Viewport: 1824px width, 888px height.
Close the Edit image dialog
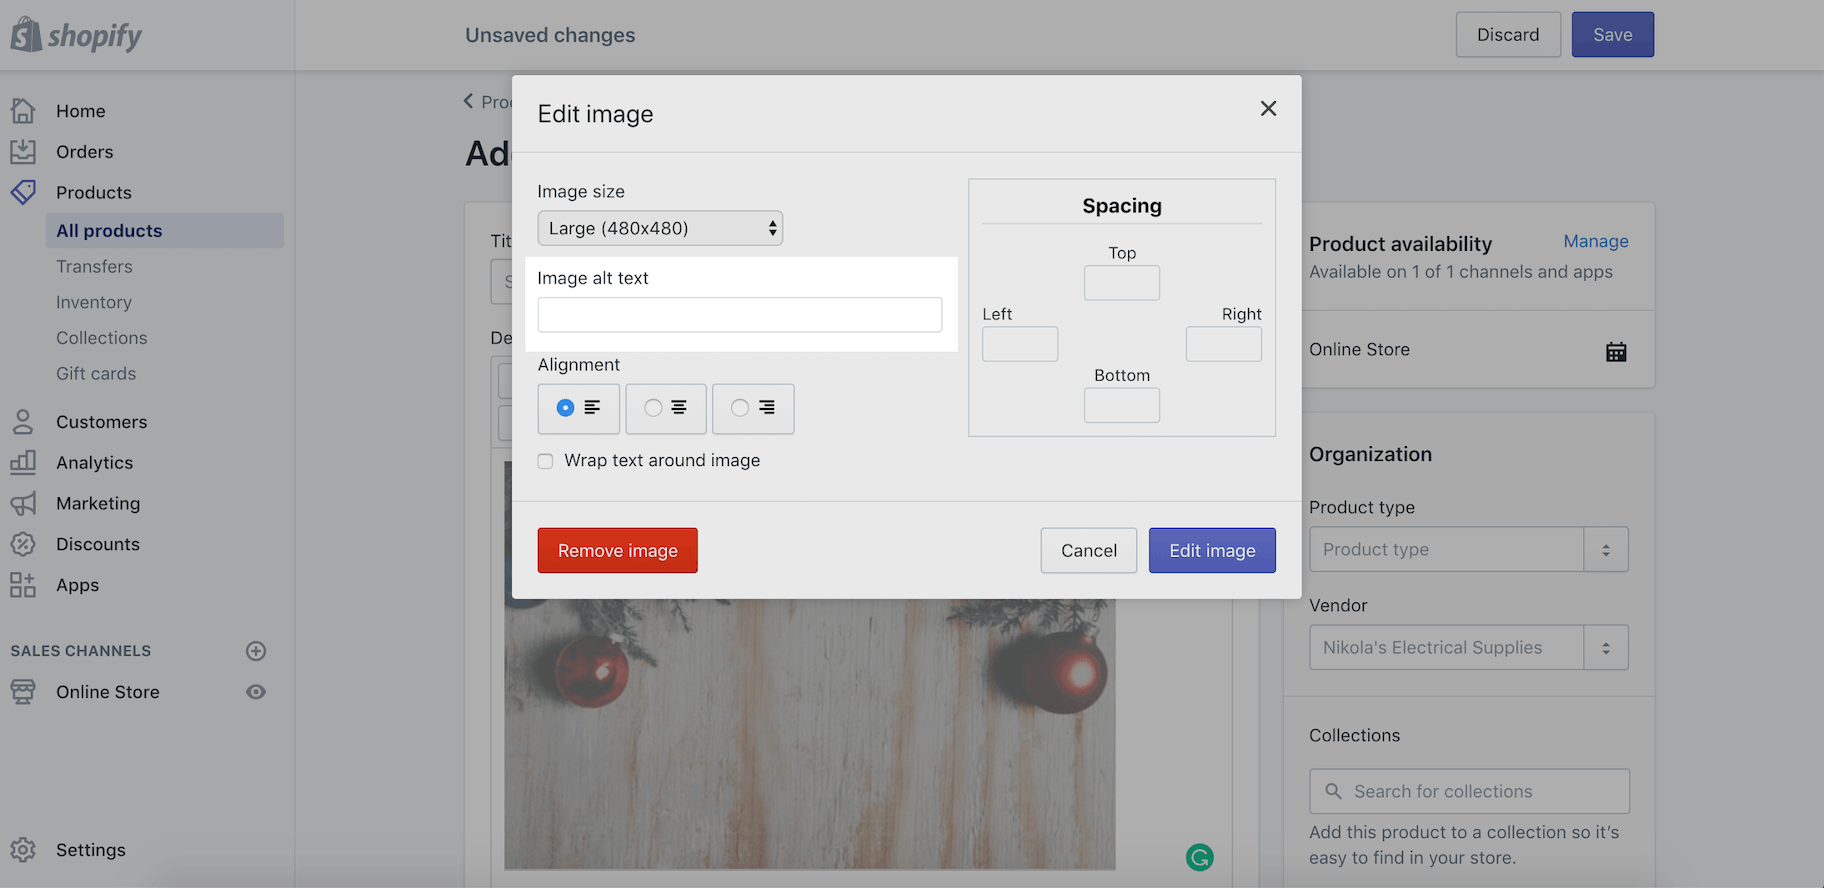click(1268, 108)
